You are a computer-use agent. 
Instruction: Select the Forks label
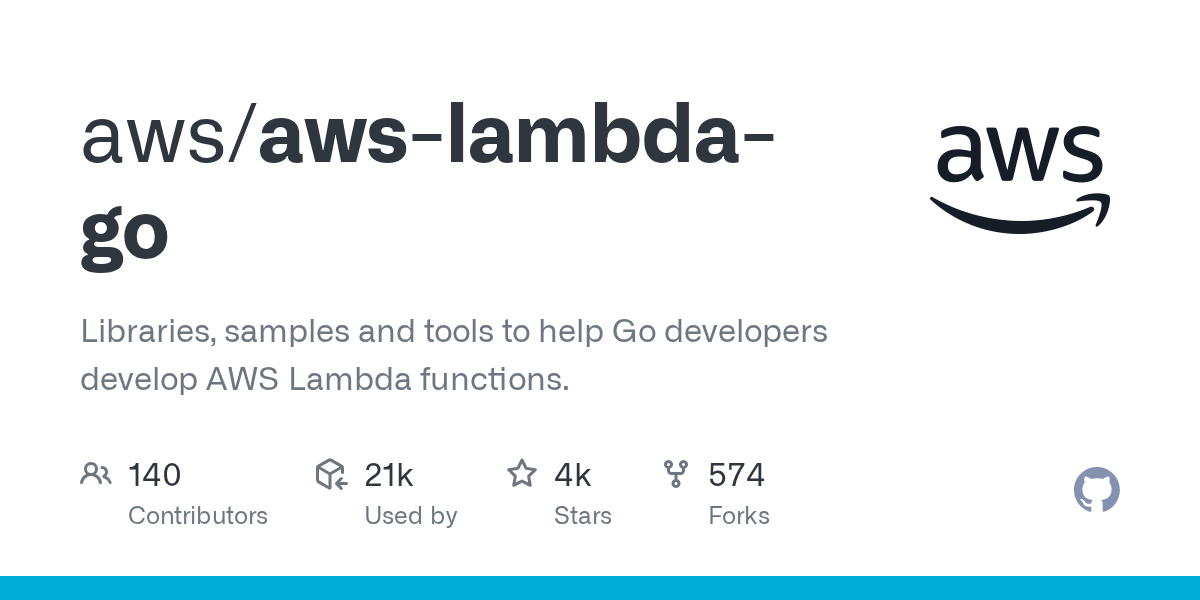pos(739,516)
